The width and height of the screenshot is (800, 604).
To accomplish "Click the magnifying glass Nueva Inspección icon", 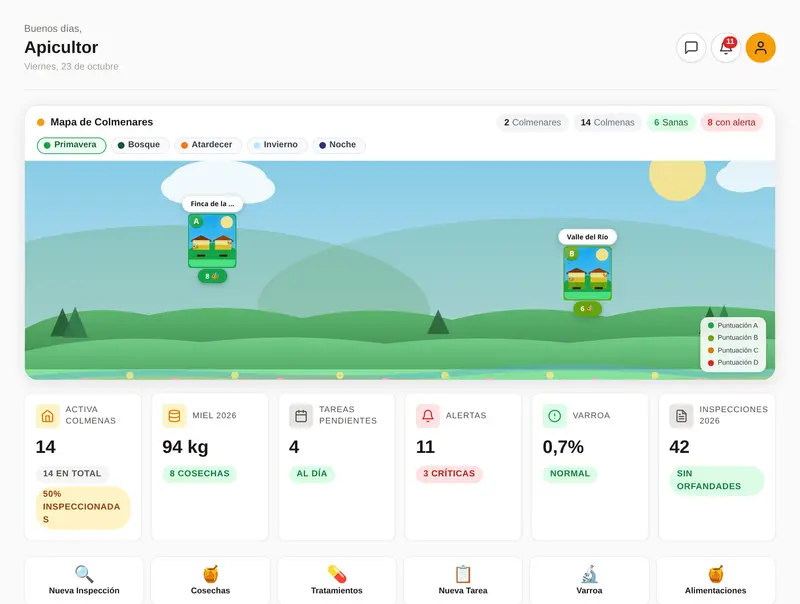I will pyautogui.click(x=84, y=574).
